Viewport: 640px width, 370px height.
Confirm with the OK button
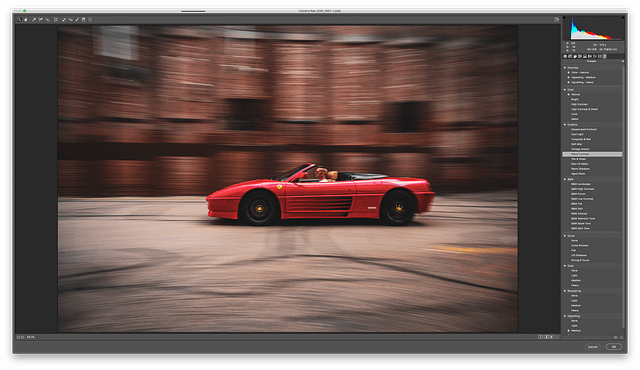click(x=613, y=347)
